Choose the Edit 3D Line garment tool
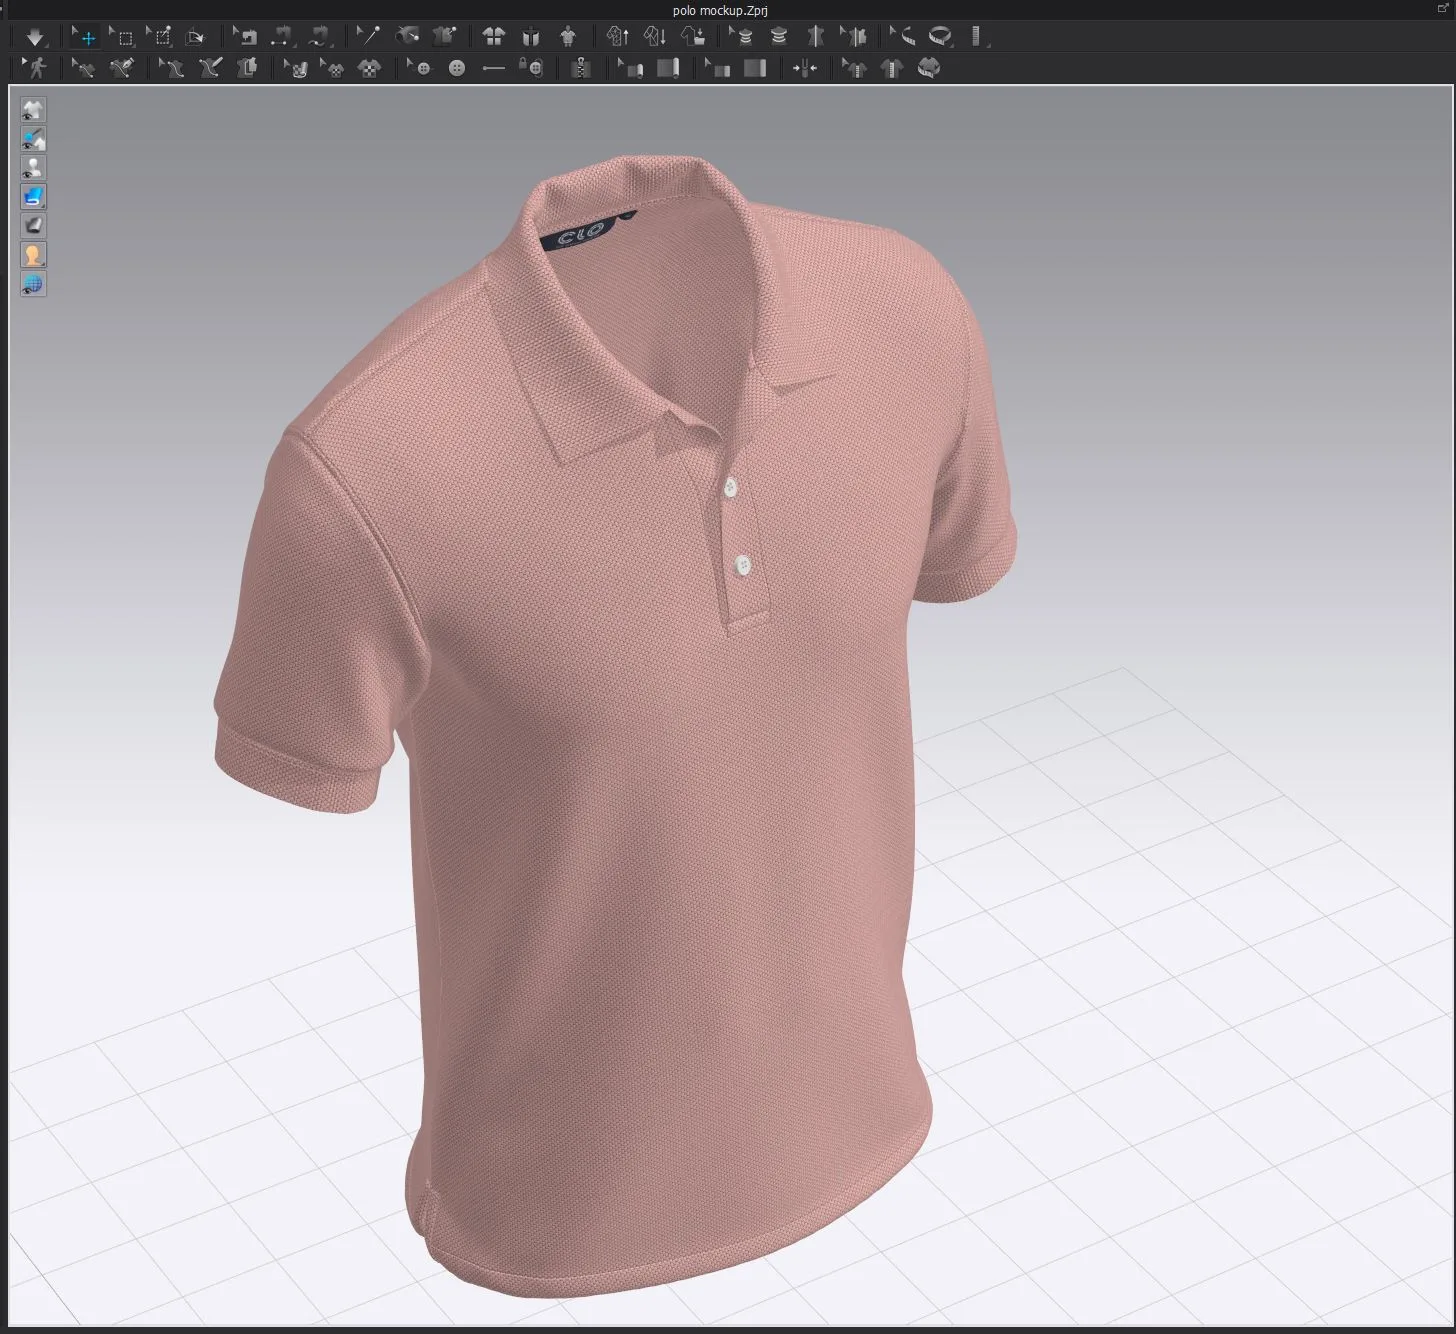The width and height of the screenshot is (1456, 1334). pos(172,68)
